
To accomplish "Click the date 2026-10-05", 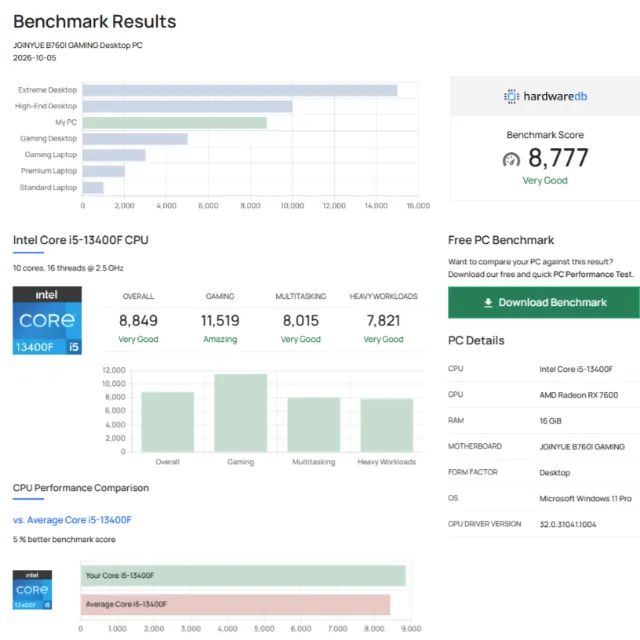I will [x=35, y=58].
